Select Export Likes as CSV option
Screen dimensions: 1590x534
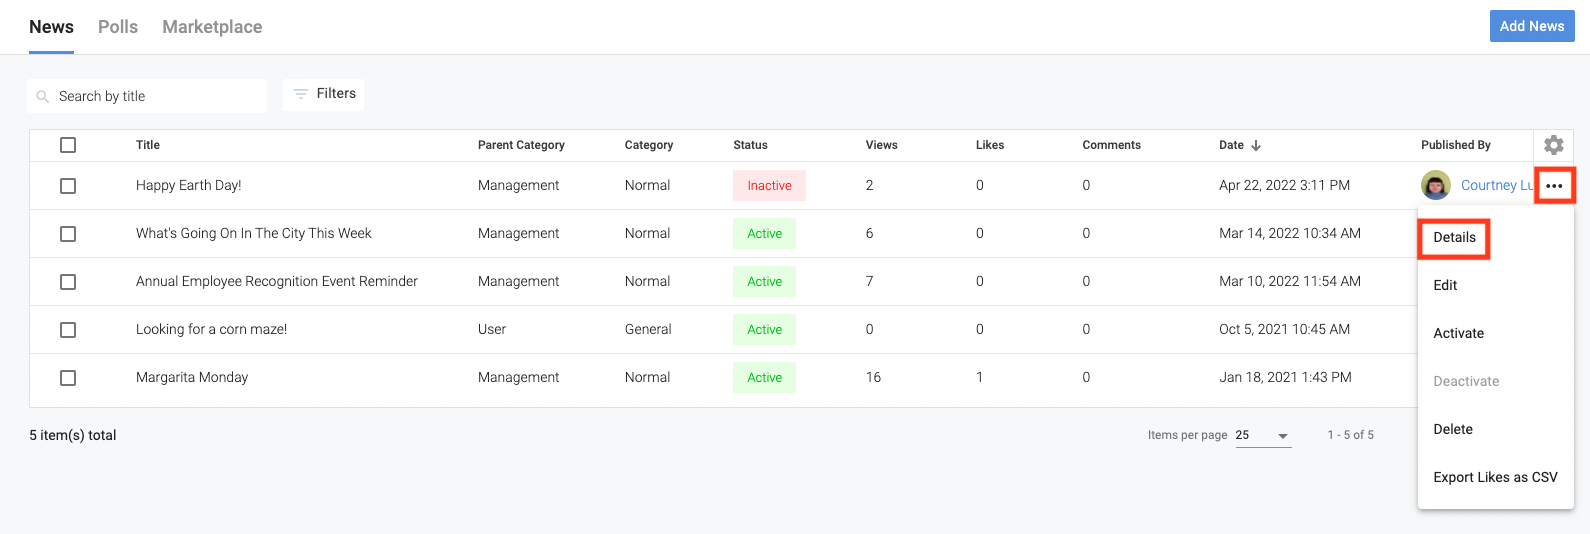click(1495, 478)
